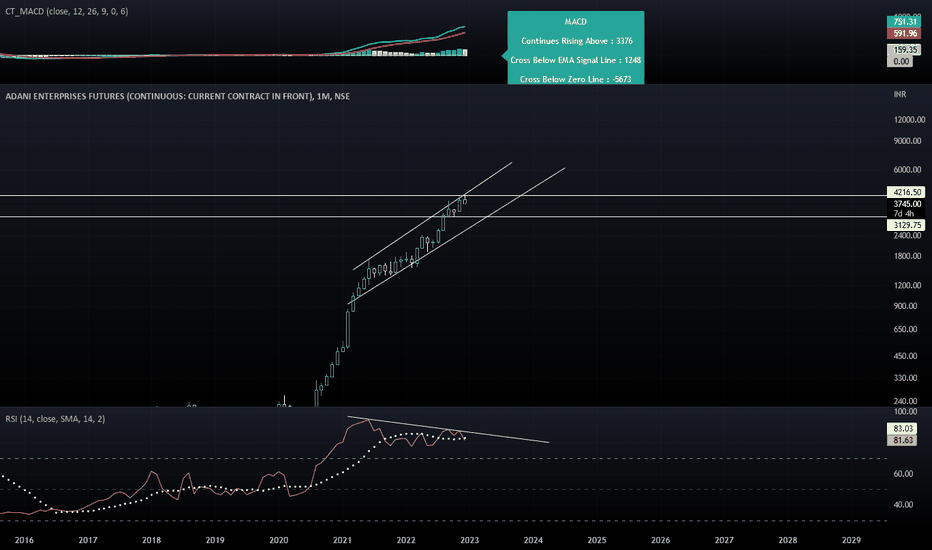
Task: Click the 12000.00 price axis tick
Action: tap(909, 120)
